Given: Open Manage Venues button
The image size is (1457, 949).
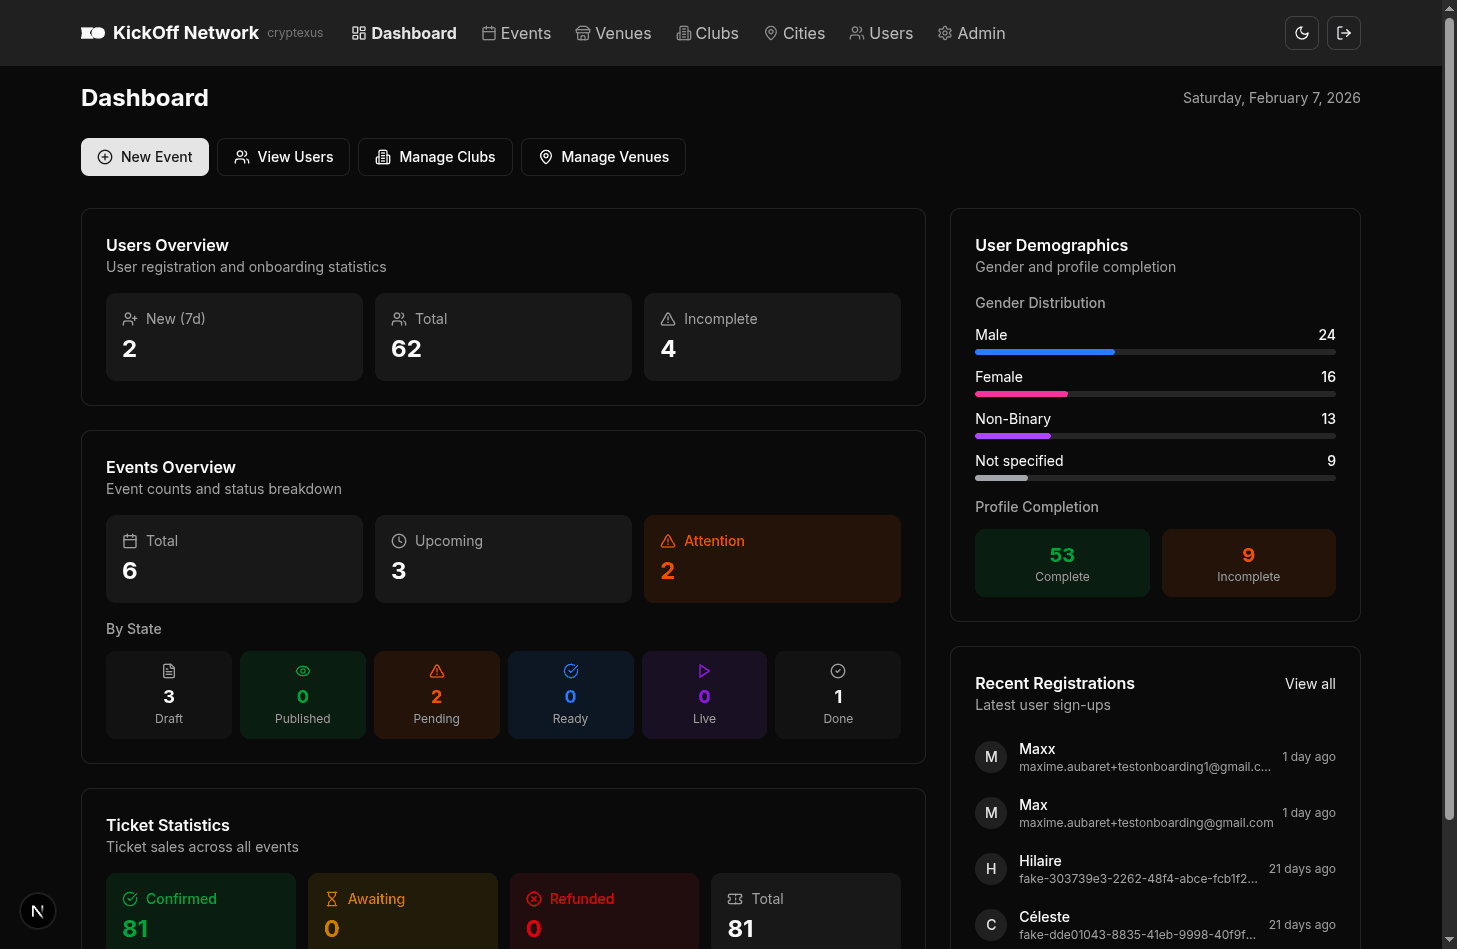Looking at the screenshot, I should click(603, 157).
